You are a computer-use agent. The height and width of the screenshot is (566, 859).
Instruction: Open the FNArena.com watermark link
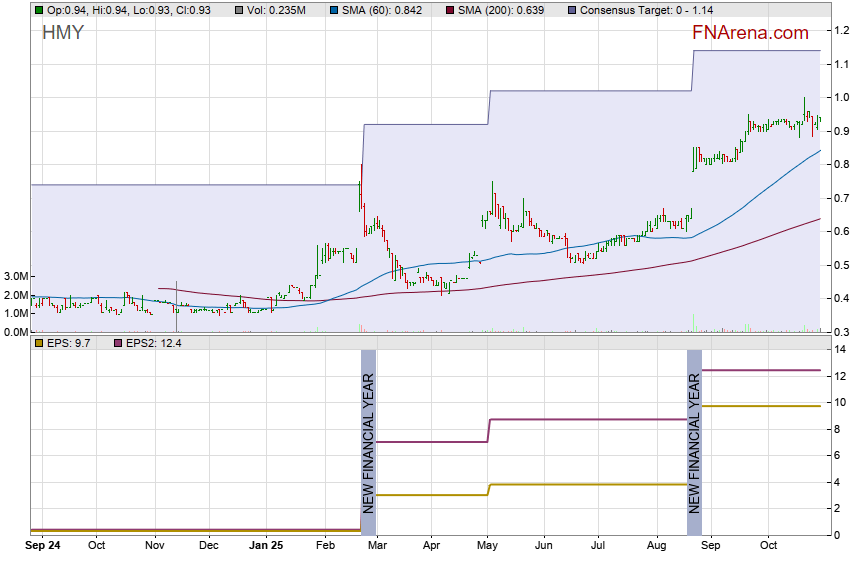[750, 33]
